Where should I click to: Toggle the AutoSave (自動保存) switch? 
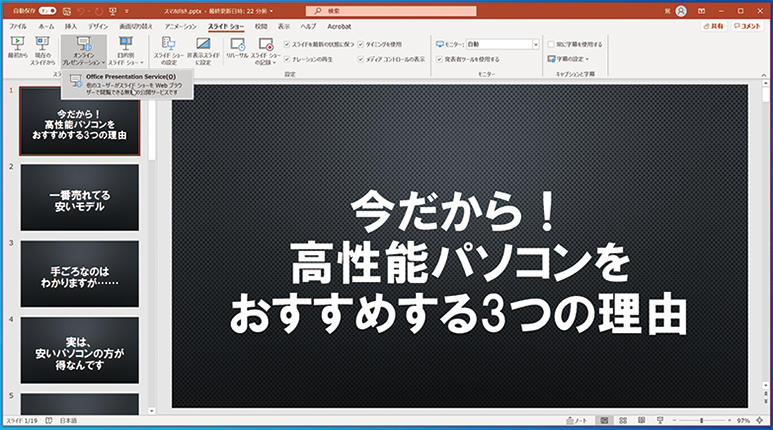coord(47,10)
